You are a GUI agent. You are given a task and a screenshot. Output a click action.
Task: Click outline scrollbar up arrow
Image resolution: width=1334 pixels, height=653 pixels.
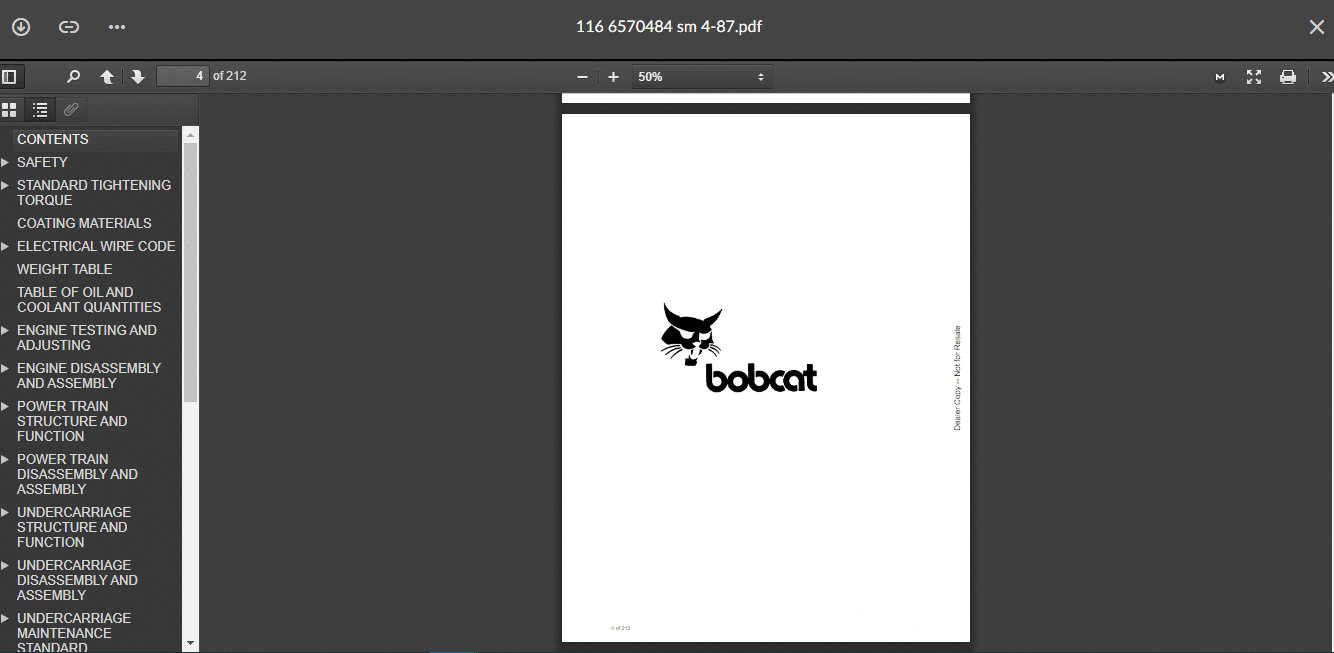click(x=190, y=133)
